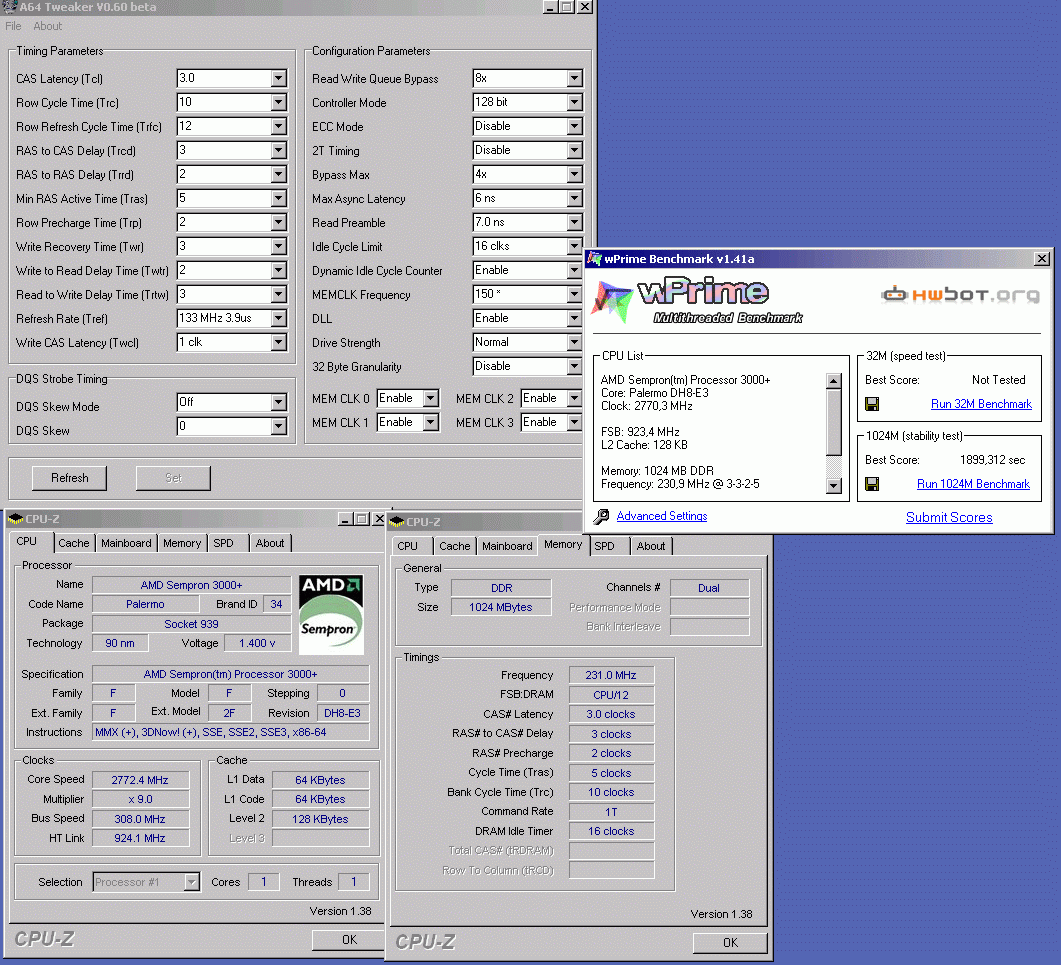Switch to Memory tab in left CPU-Z
The image size is (1061, 965).
[x=182, y=543]
